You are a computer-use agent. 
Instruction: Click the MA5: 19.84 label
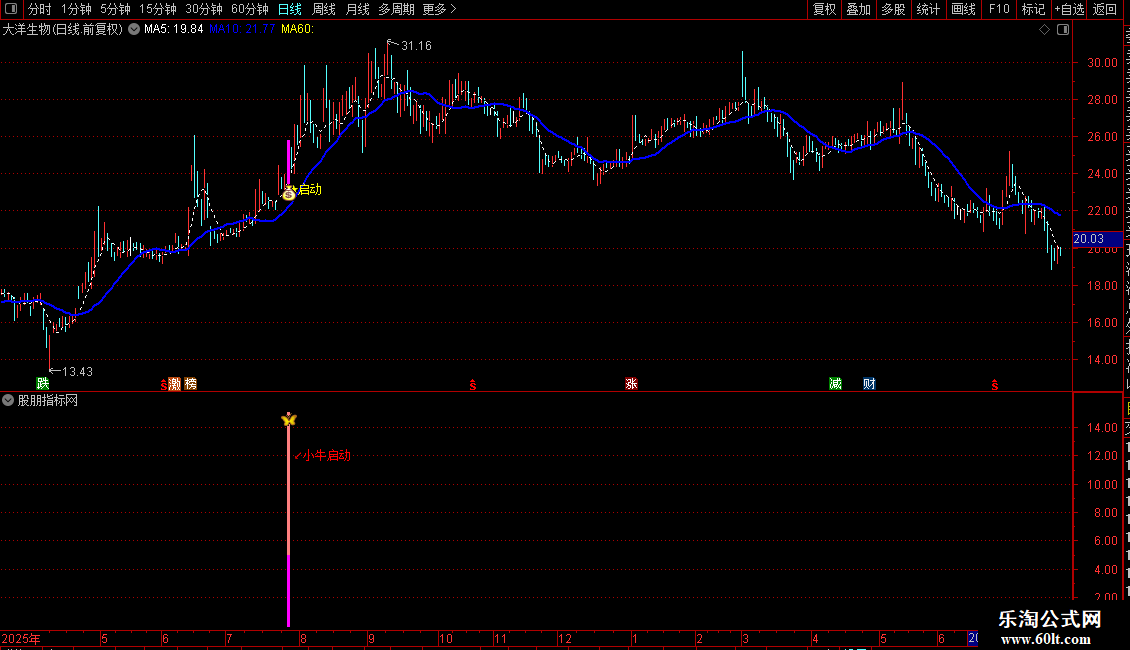click(174, 30)
